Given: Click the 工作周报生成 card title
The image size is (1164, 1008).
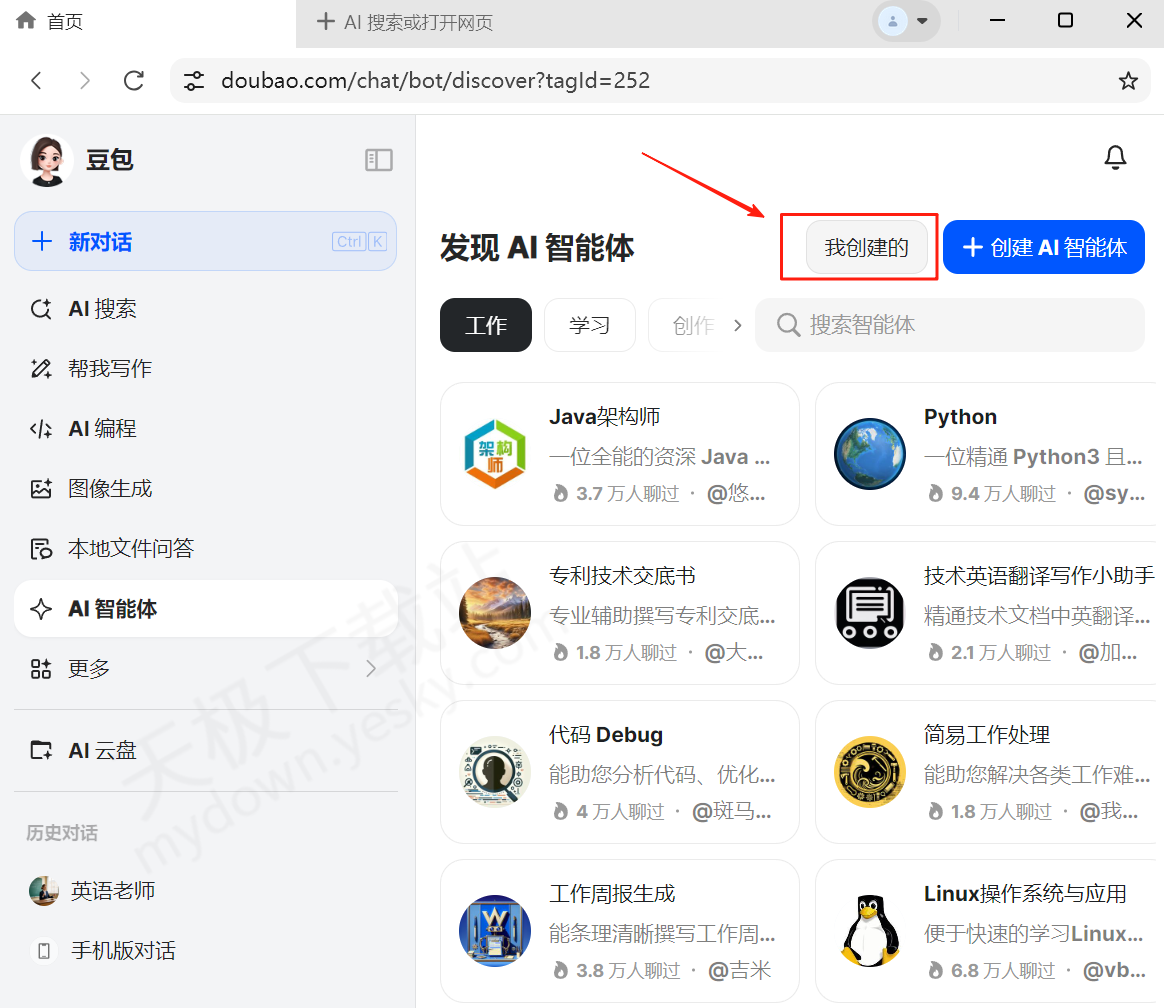Looking at the screenshot, I should click(x=612, y=893).
